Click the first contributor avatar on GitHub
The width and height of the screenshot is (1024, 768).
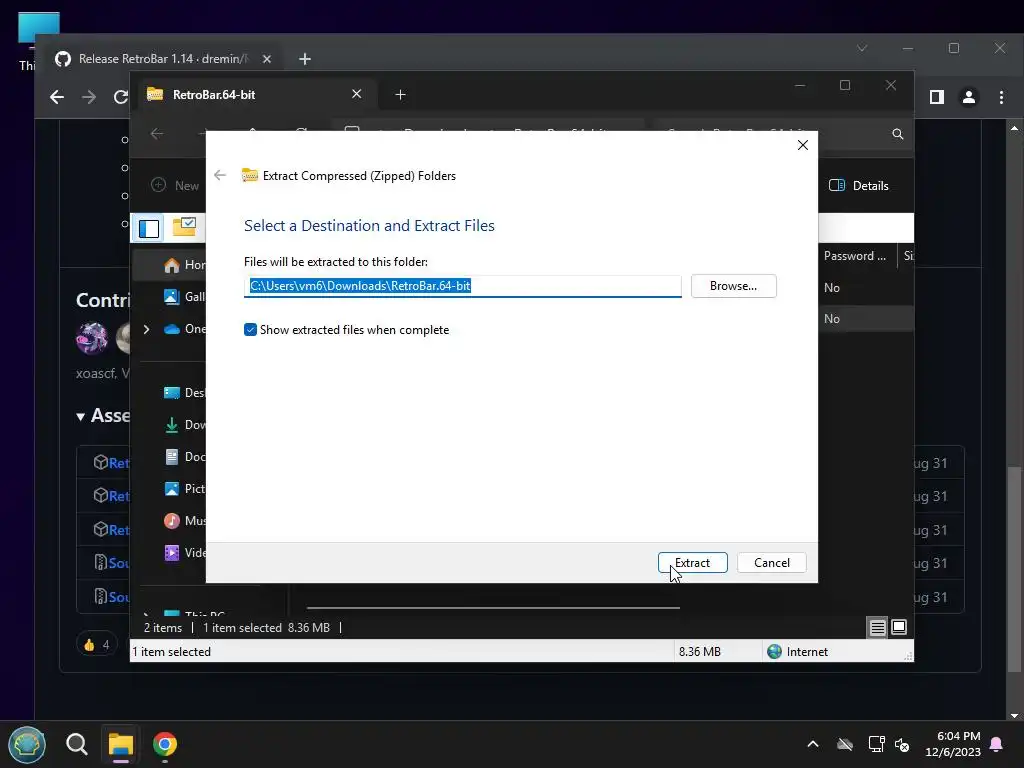pos(92,338)
